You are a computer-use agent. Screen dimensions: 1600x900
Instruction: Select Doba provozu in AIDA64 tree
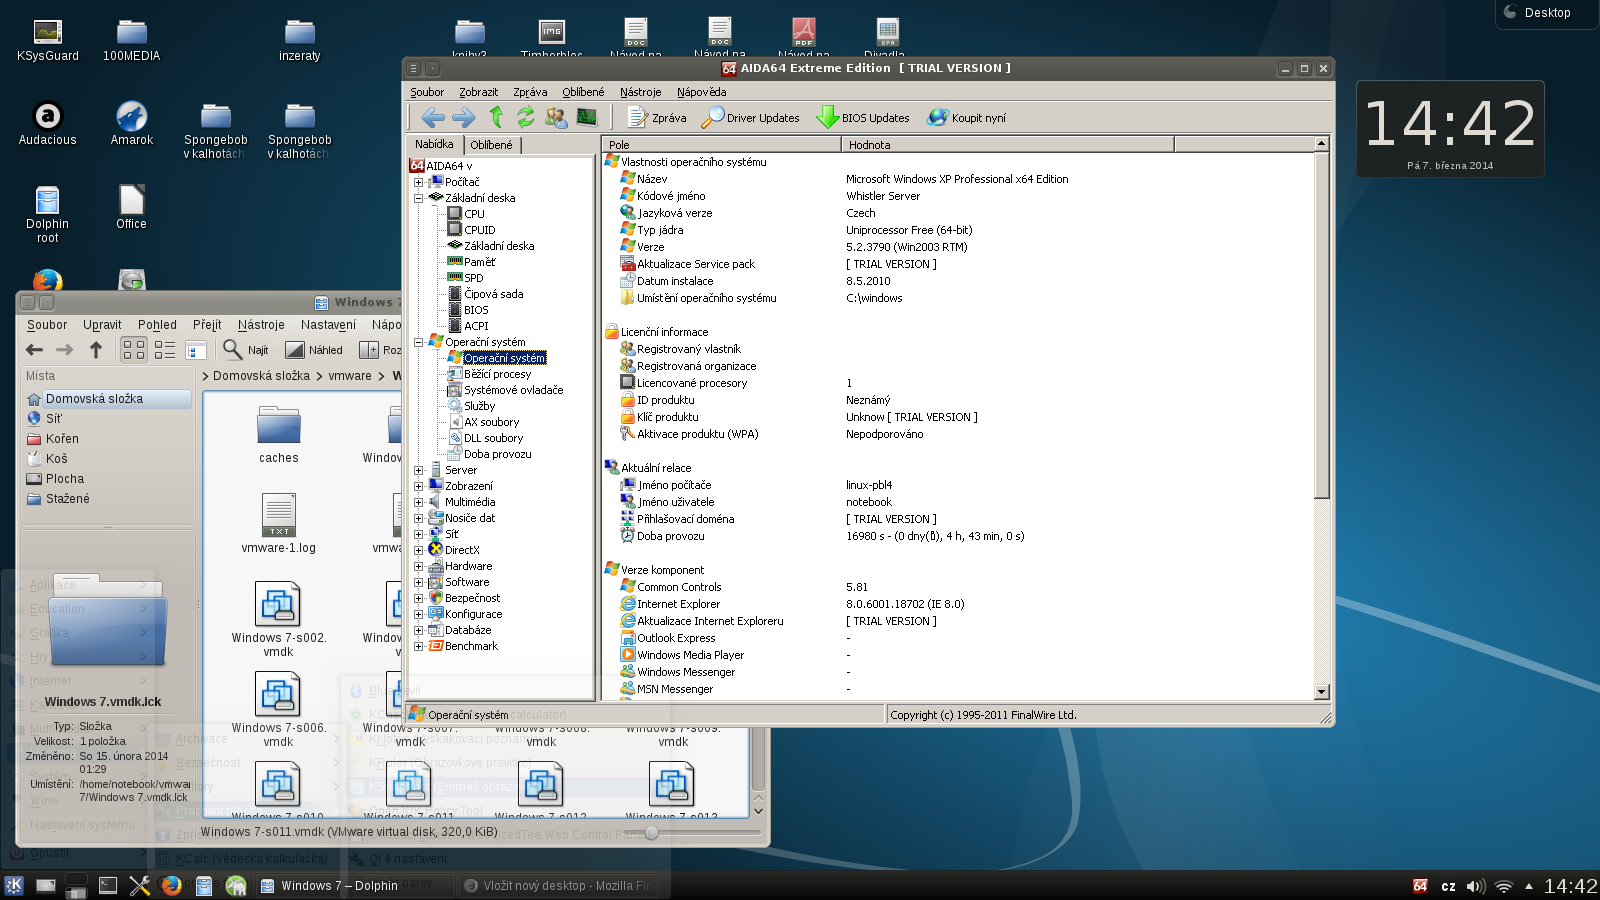[497, 454]
